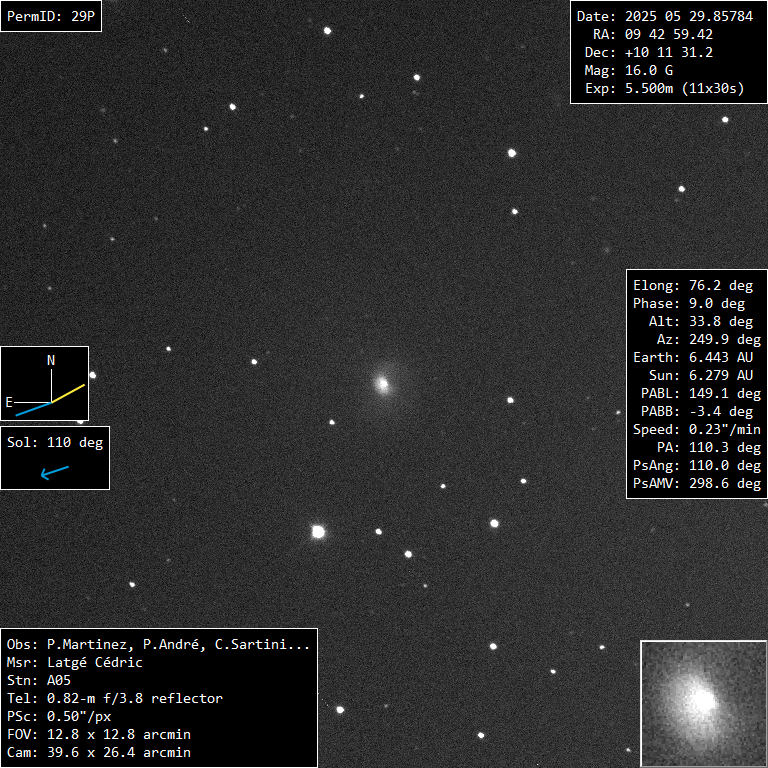Click the Elong: 76.2 deg entry
The height and width of the screenshot is (768, 768).
tap(693, 286)
